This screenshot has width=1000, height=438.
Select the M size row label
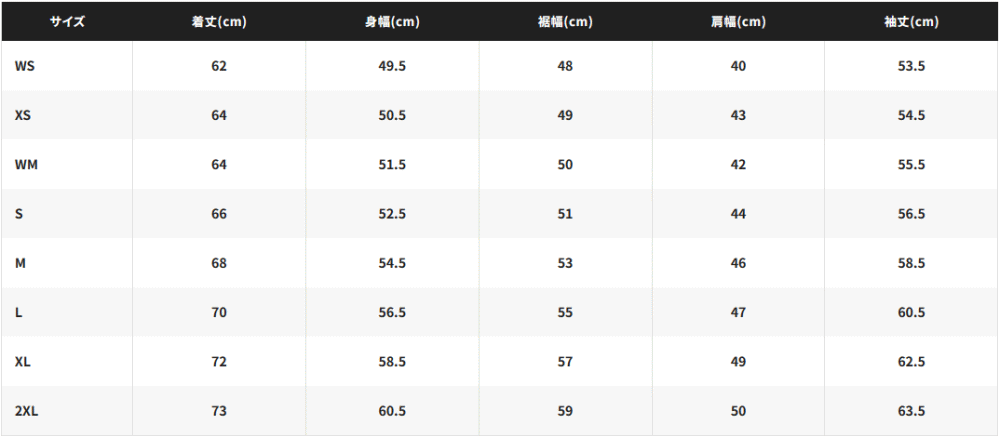pos(20,263)
